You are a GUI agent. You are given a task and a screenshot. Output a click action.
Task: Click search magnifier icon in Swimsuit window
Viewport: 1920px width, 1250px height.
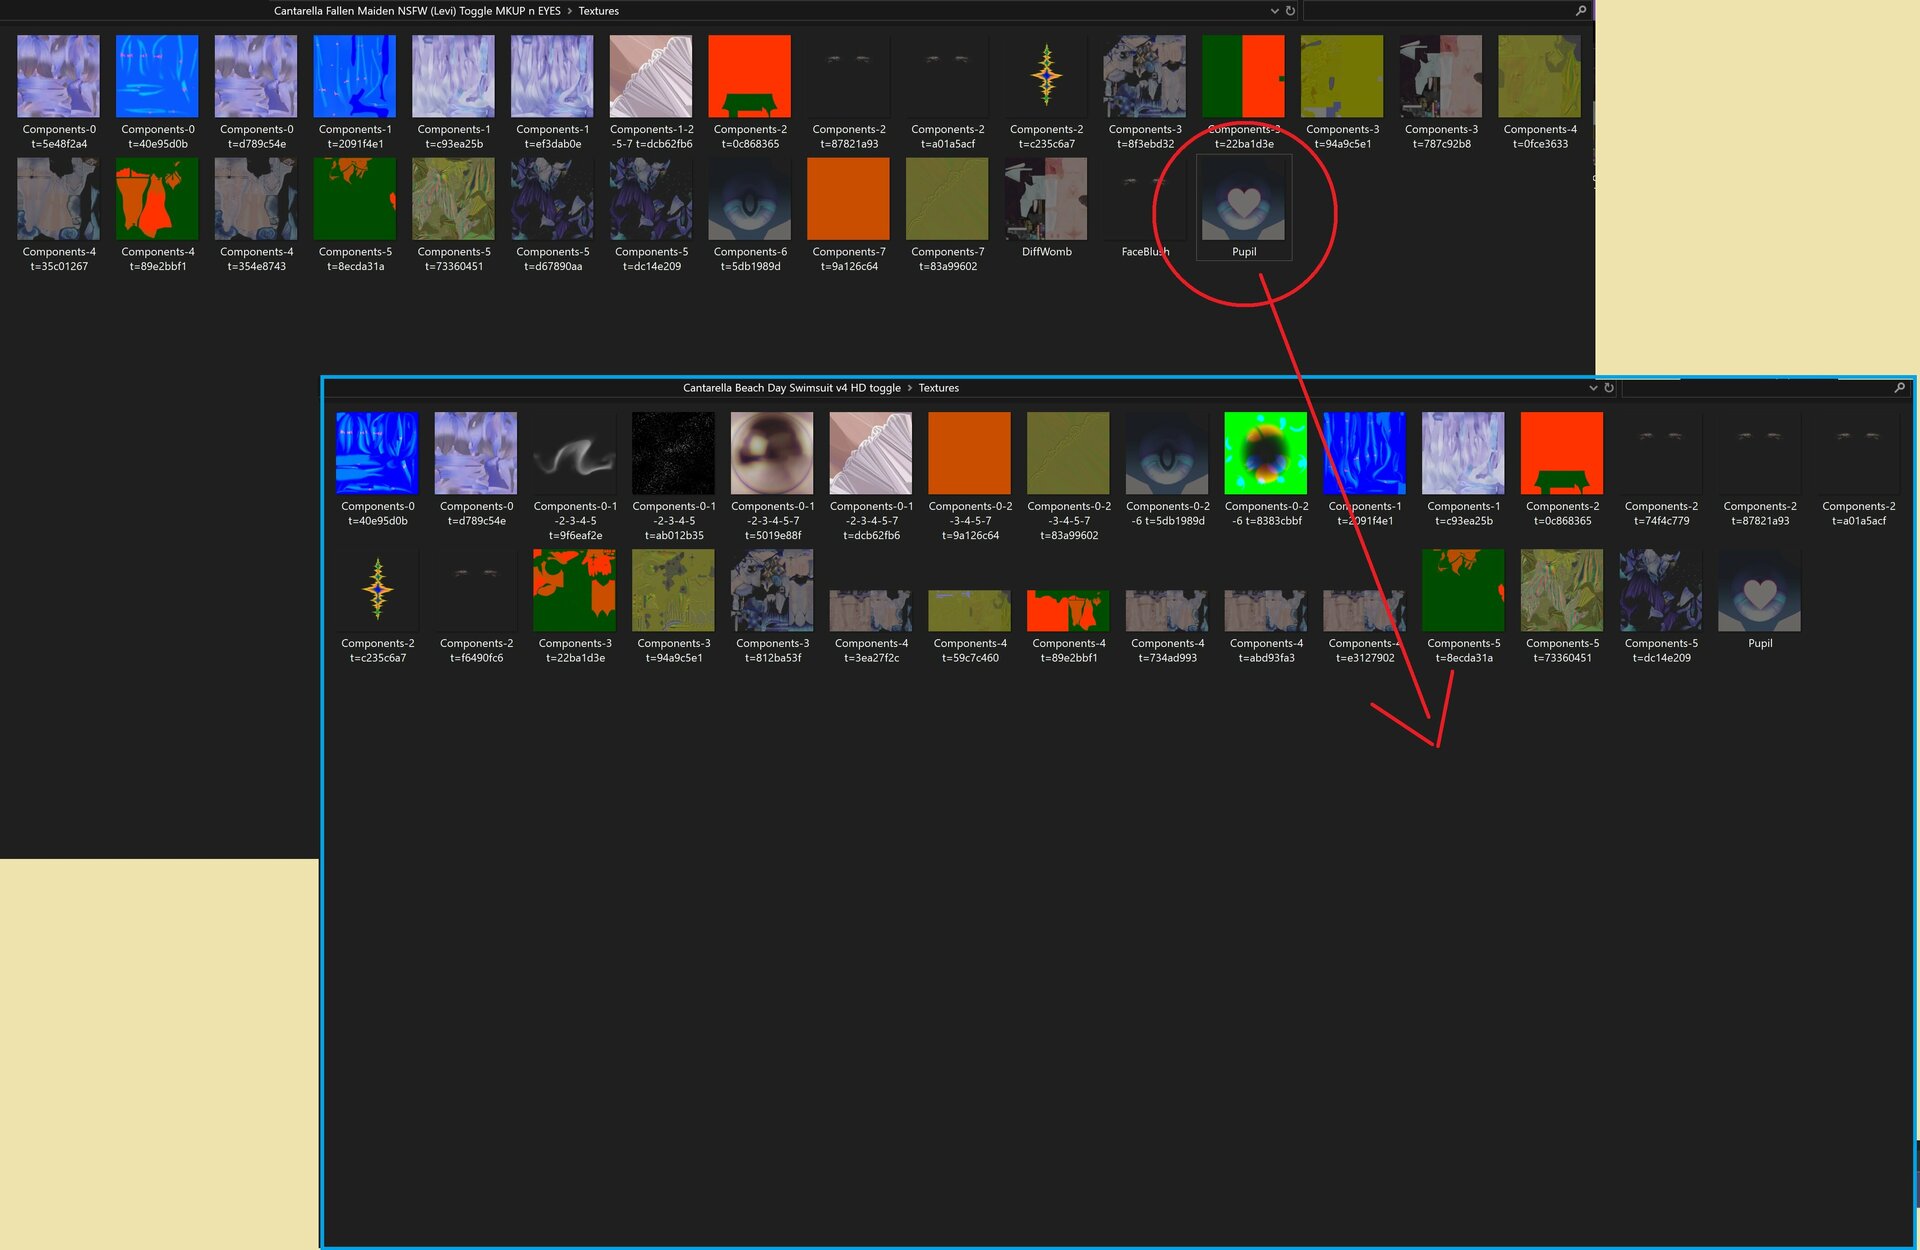(x=1900, y=388)
